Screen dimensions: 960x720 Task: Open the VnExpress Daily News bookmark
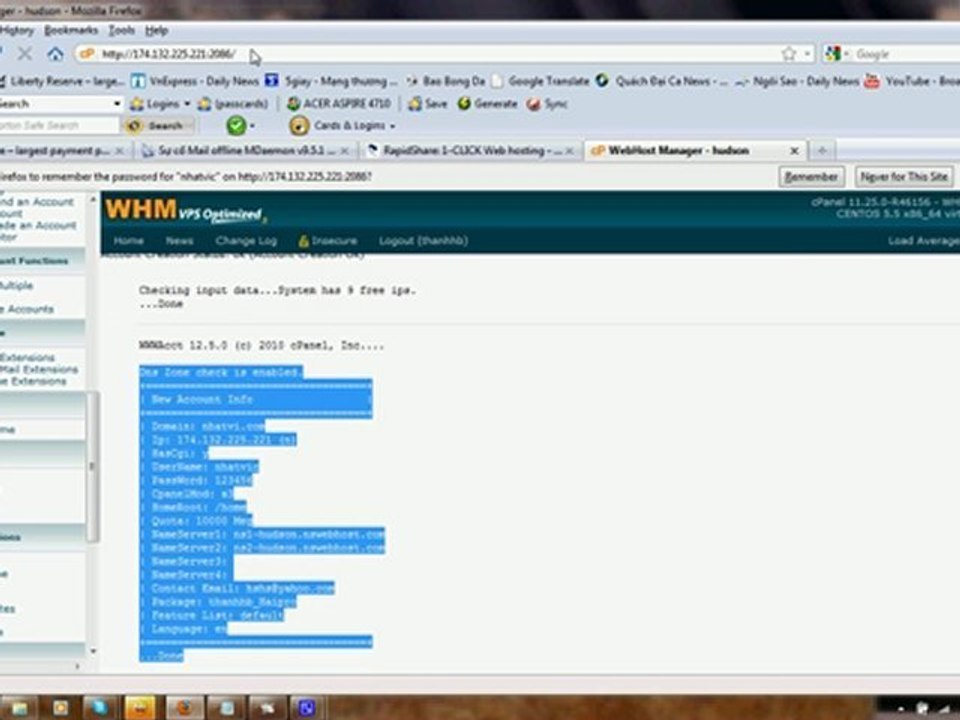pos(195,81)
